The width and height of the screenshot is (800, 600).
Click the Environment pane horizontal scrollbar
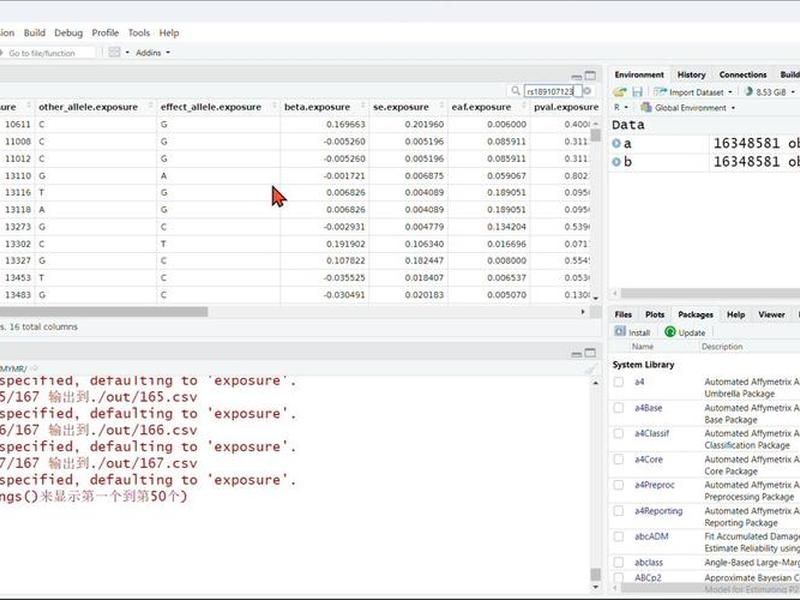pyautogui.click(x=710, y=293)
